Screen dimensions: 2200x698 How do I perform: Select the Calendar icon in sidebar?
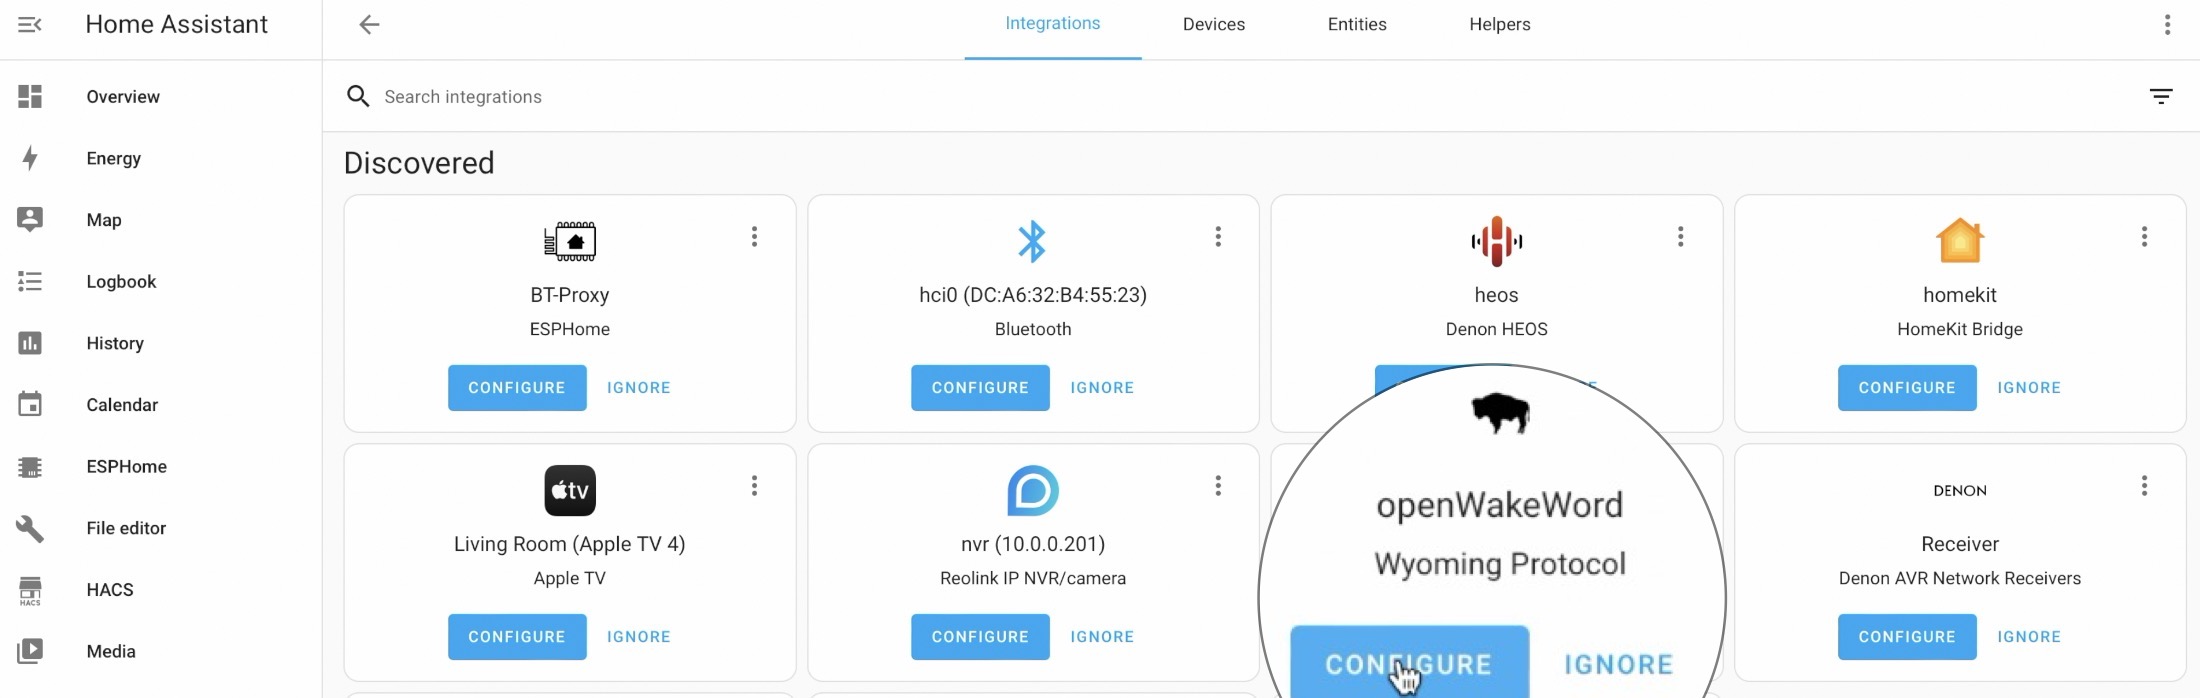(30, 404)
